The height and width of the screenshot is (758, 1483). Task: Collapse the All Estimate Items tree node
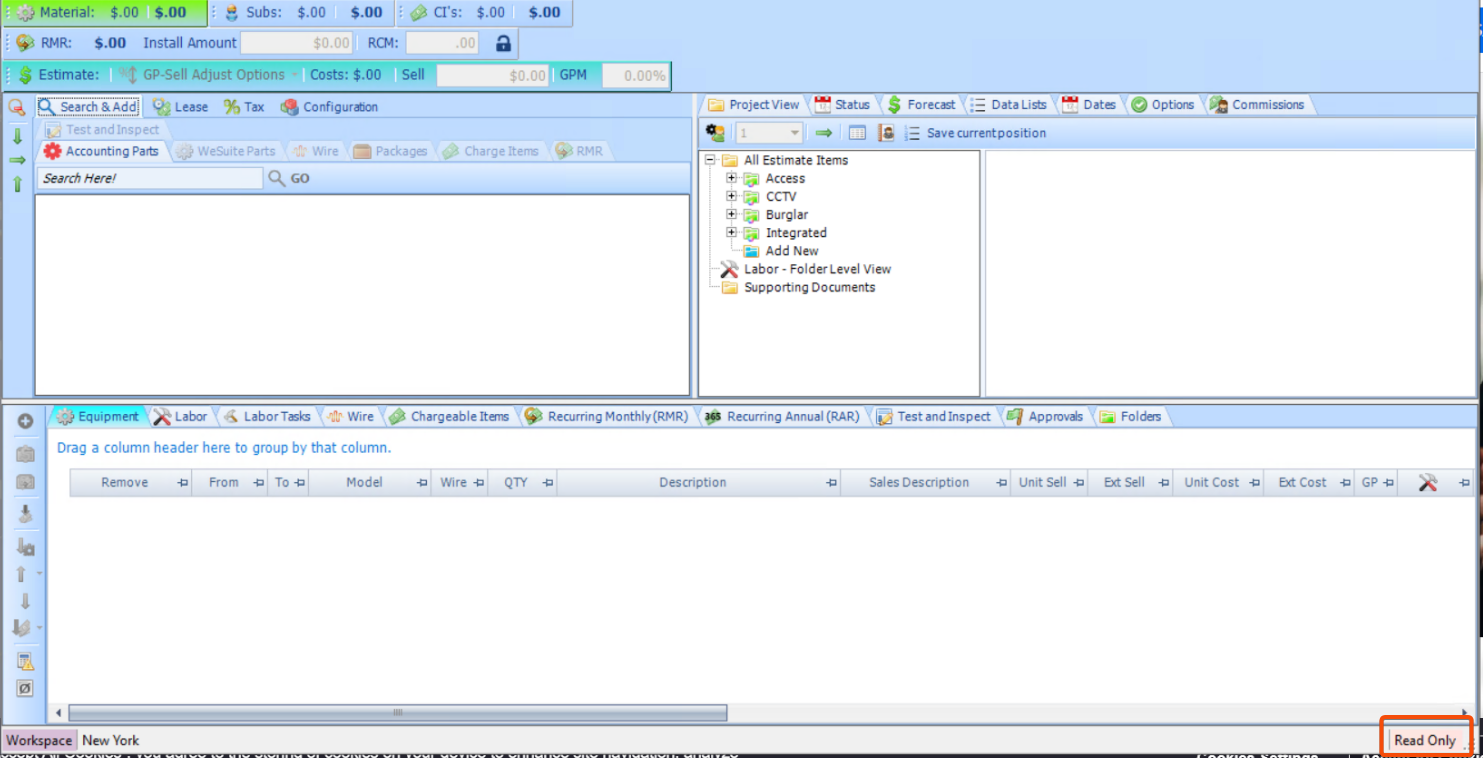(x=710, y=160)
